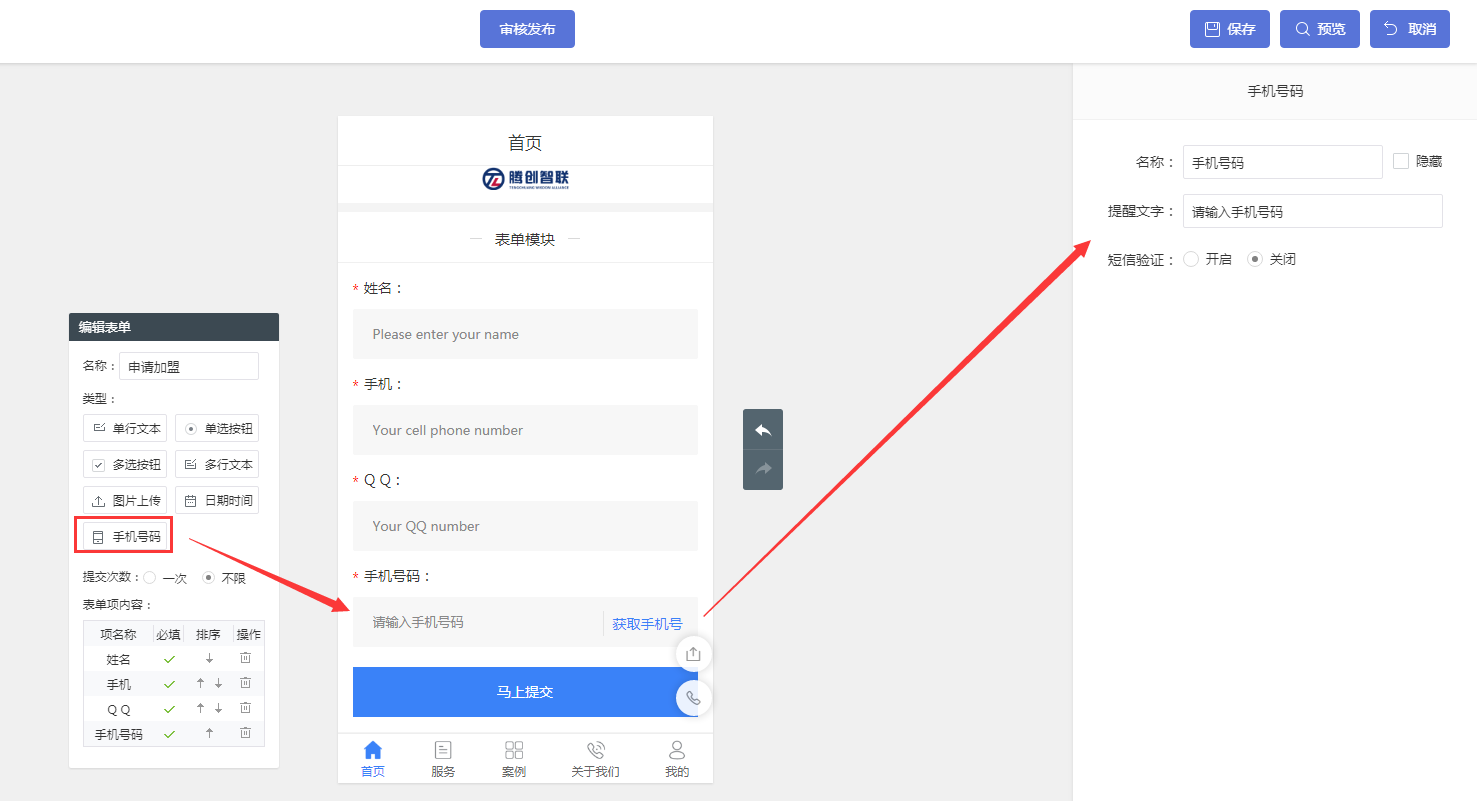Click the redo arrow icon
The width and height of the screenshot is (1477, 801).
(x=762, y=469)
